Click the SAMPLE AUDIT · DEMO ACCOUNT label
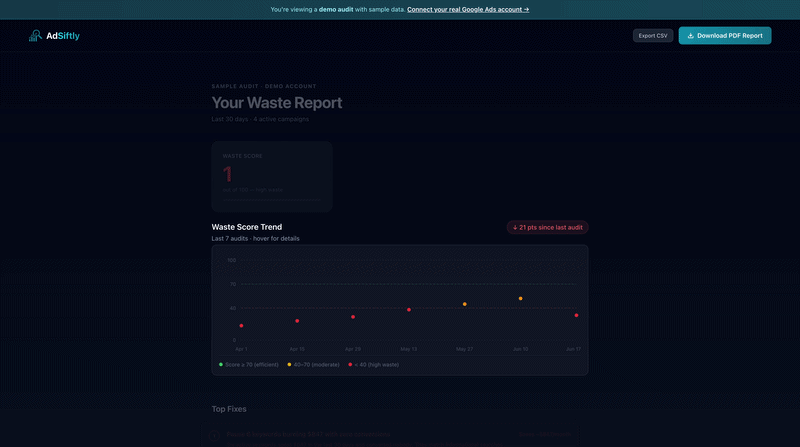The width and height of the screenshot is (800, 447). (x=264, y=86)
